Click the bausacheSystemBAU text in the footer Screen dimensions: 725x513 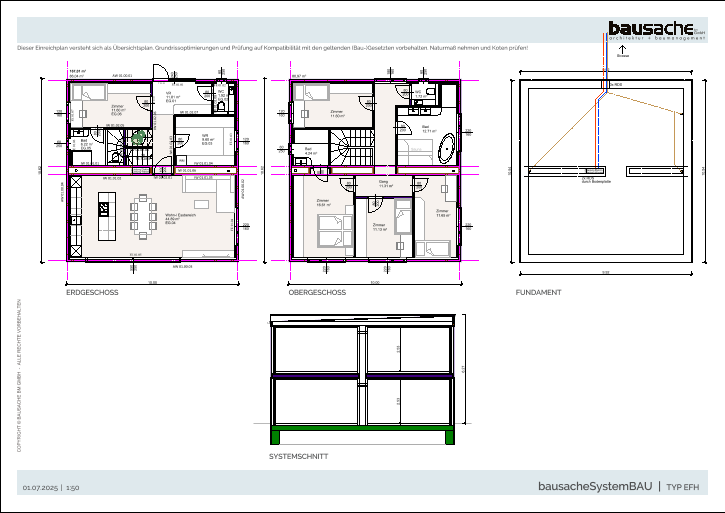(x=594, y=486)
